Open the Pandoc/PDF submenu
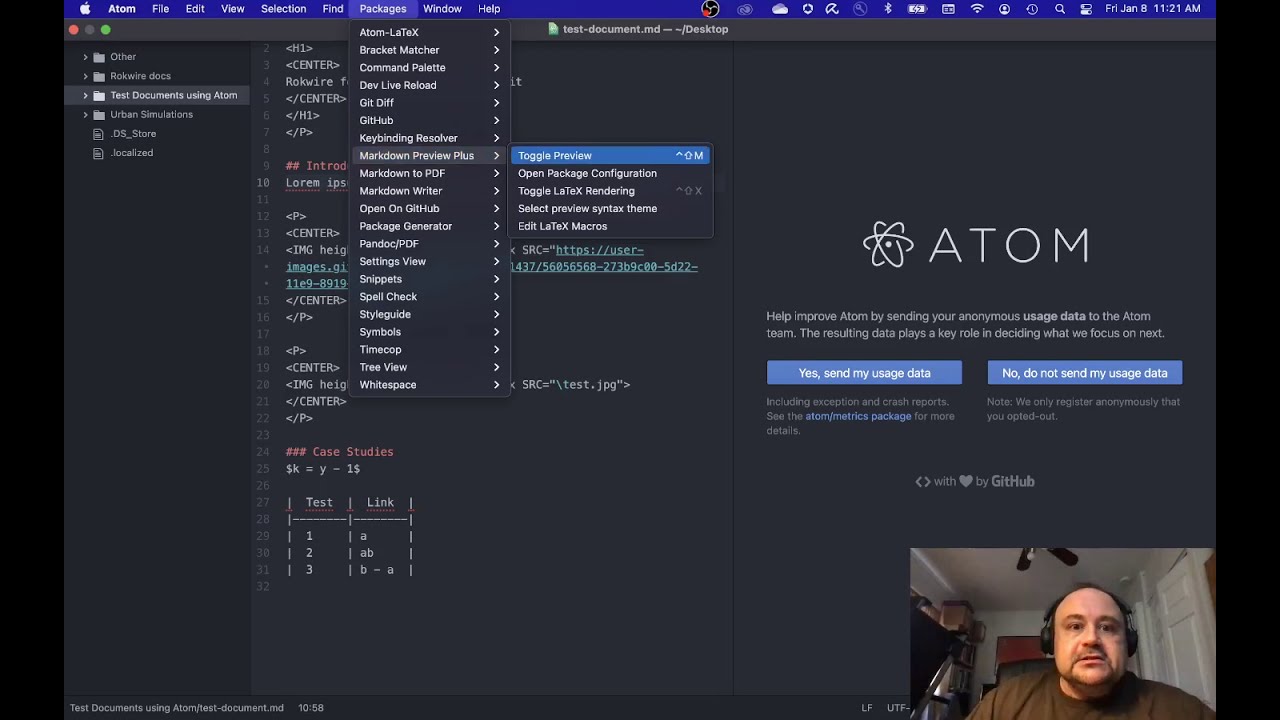 coord(429,244)
